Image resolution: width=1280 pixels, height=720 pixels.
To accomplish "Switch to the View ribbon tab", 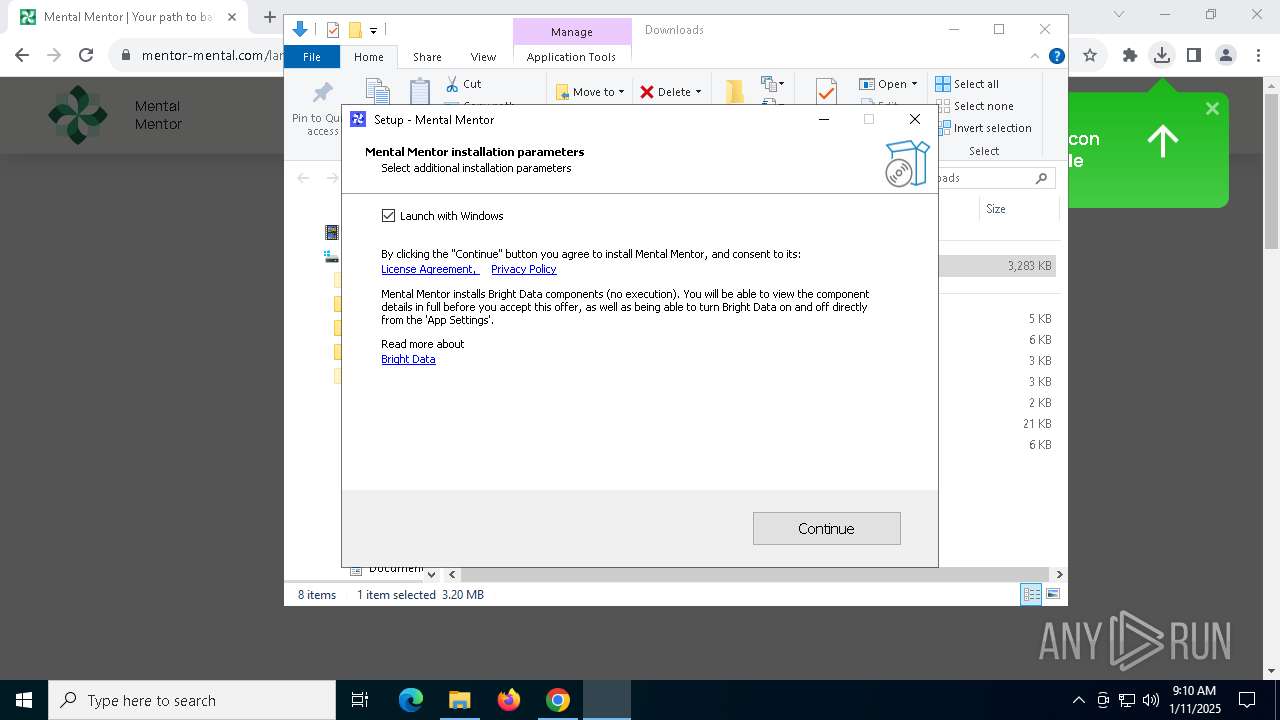I will (x=483, y=57).
